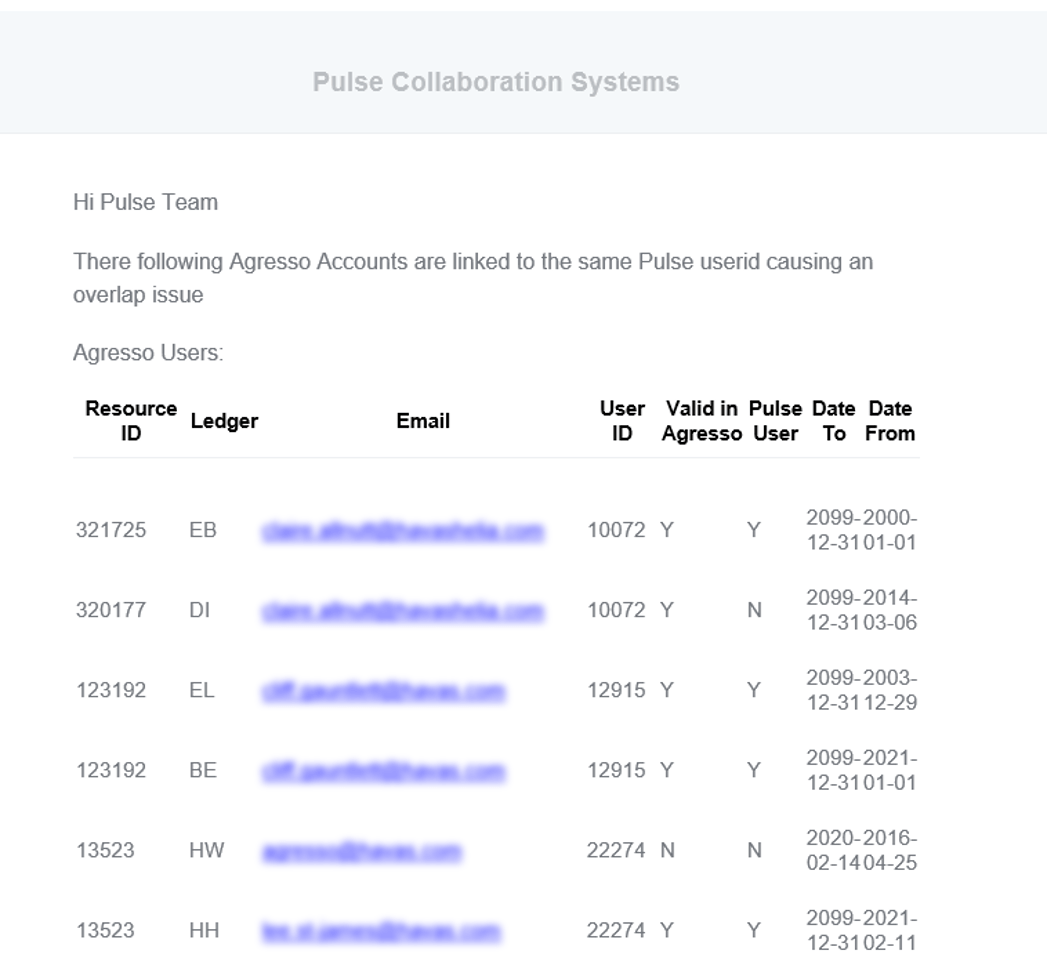Select user ID 22274 in HW row

pyautogui.click(x=616, y=850)
